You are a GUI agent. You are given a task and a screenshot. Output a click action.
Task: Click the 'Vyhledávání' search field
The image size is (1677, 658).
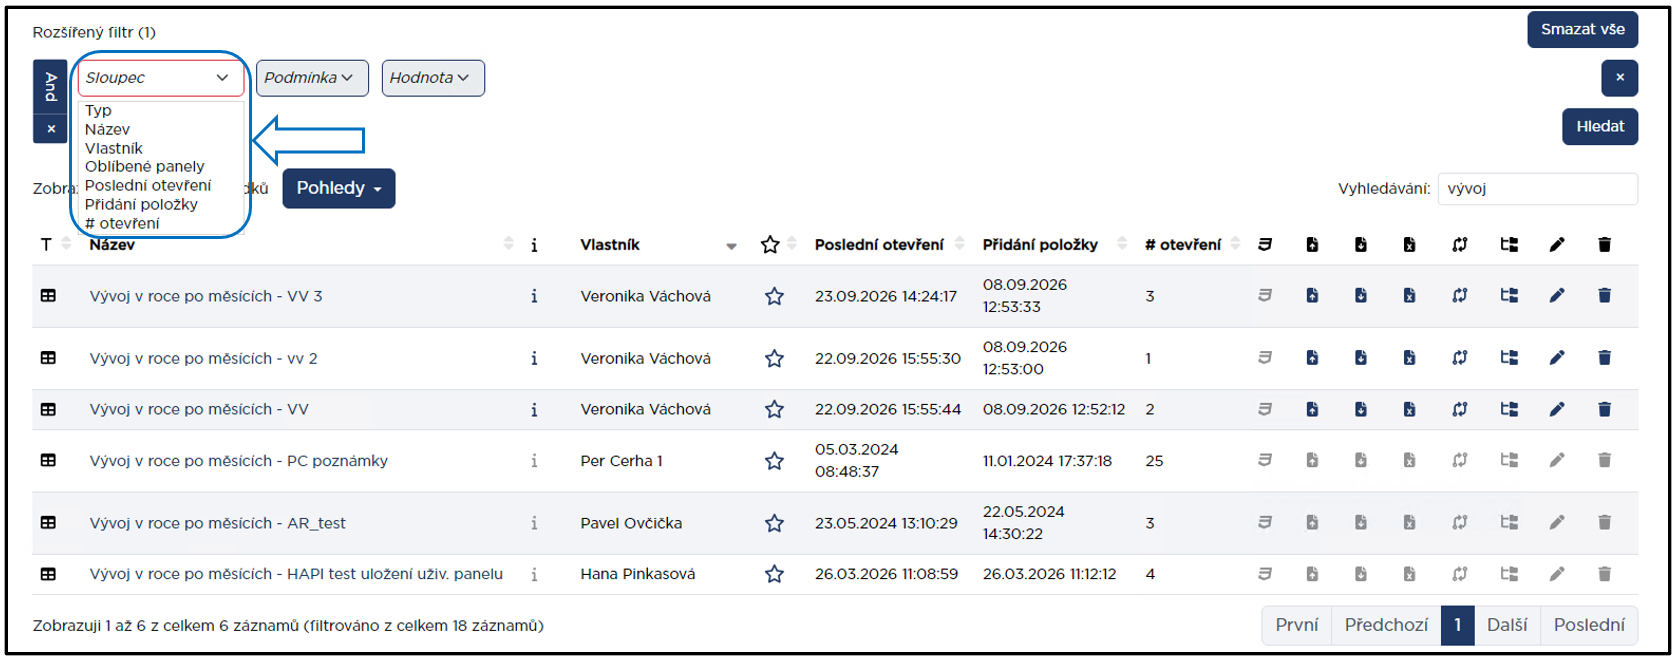[1537, 189]
